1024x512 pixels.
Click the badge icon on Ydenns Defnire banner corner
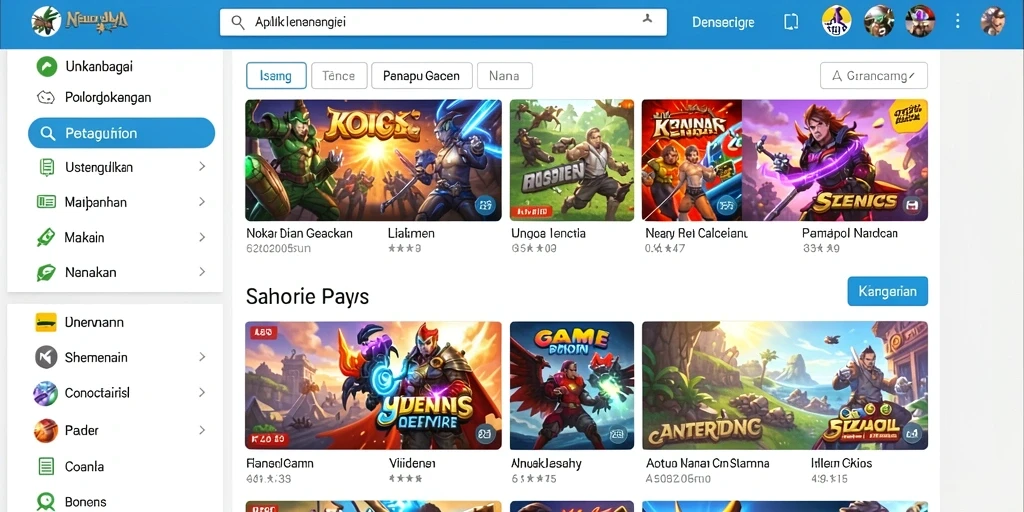click(485, 433)
